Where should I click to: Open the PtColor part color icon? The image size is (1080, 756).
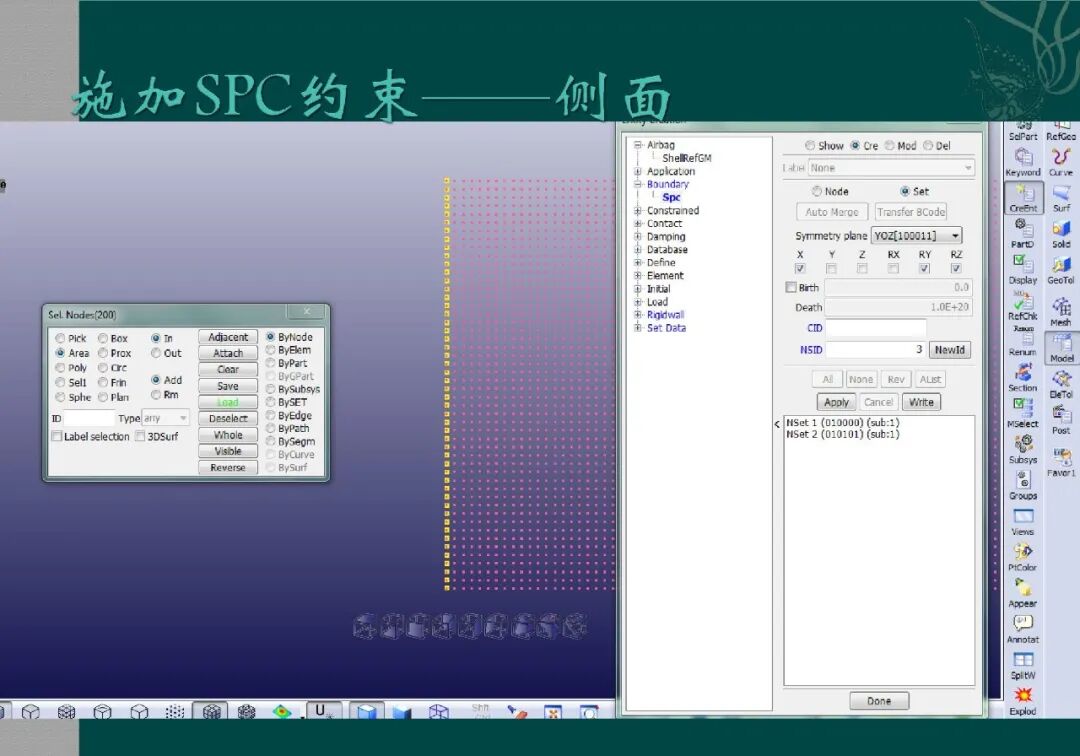coord(1023,557)
